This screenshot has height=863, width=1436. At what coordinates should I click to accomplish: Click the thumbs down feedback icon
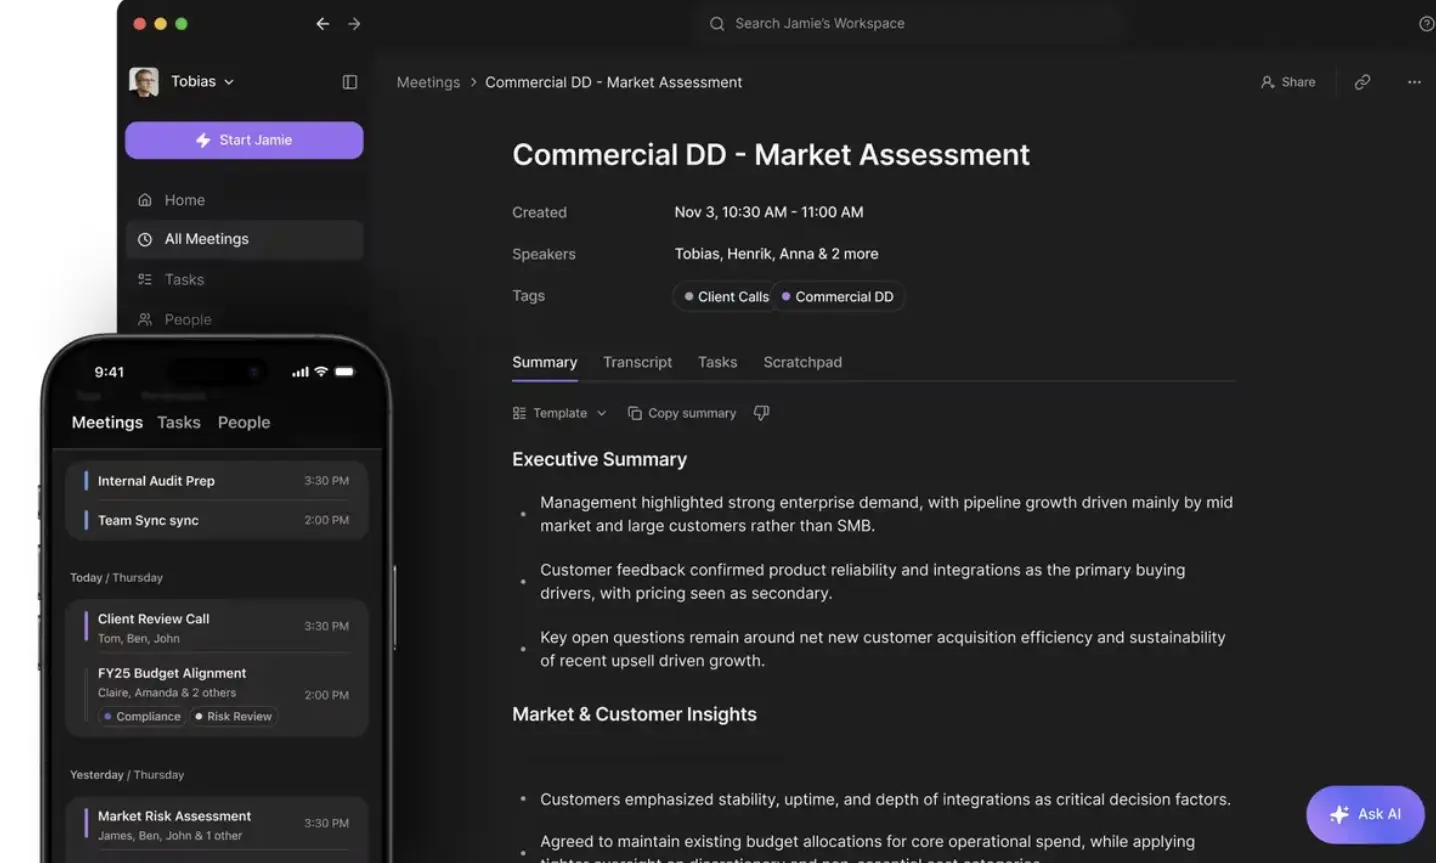click(761, 413)
